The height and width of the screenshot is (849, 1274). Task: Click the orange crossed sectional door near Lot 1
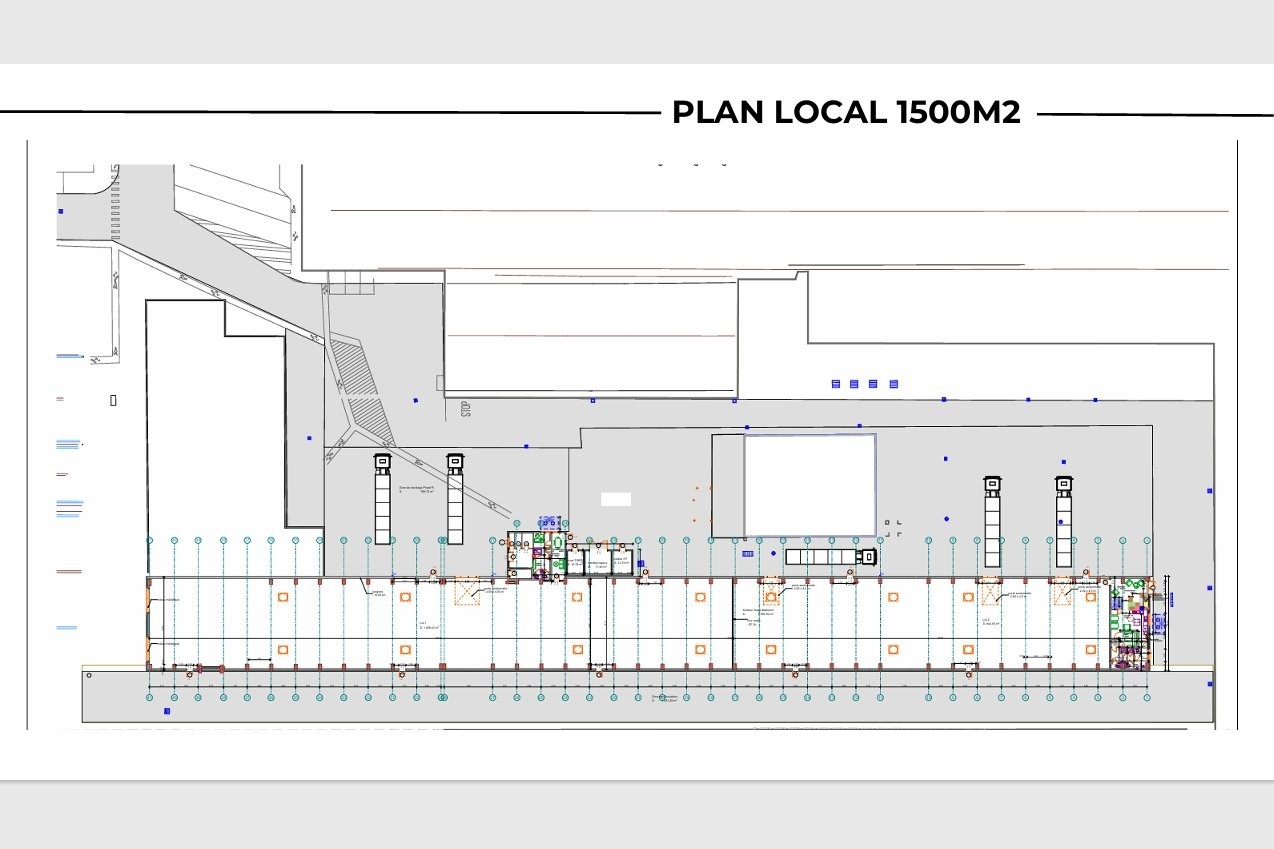(467, 592)
